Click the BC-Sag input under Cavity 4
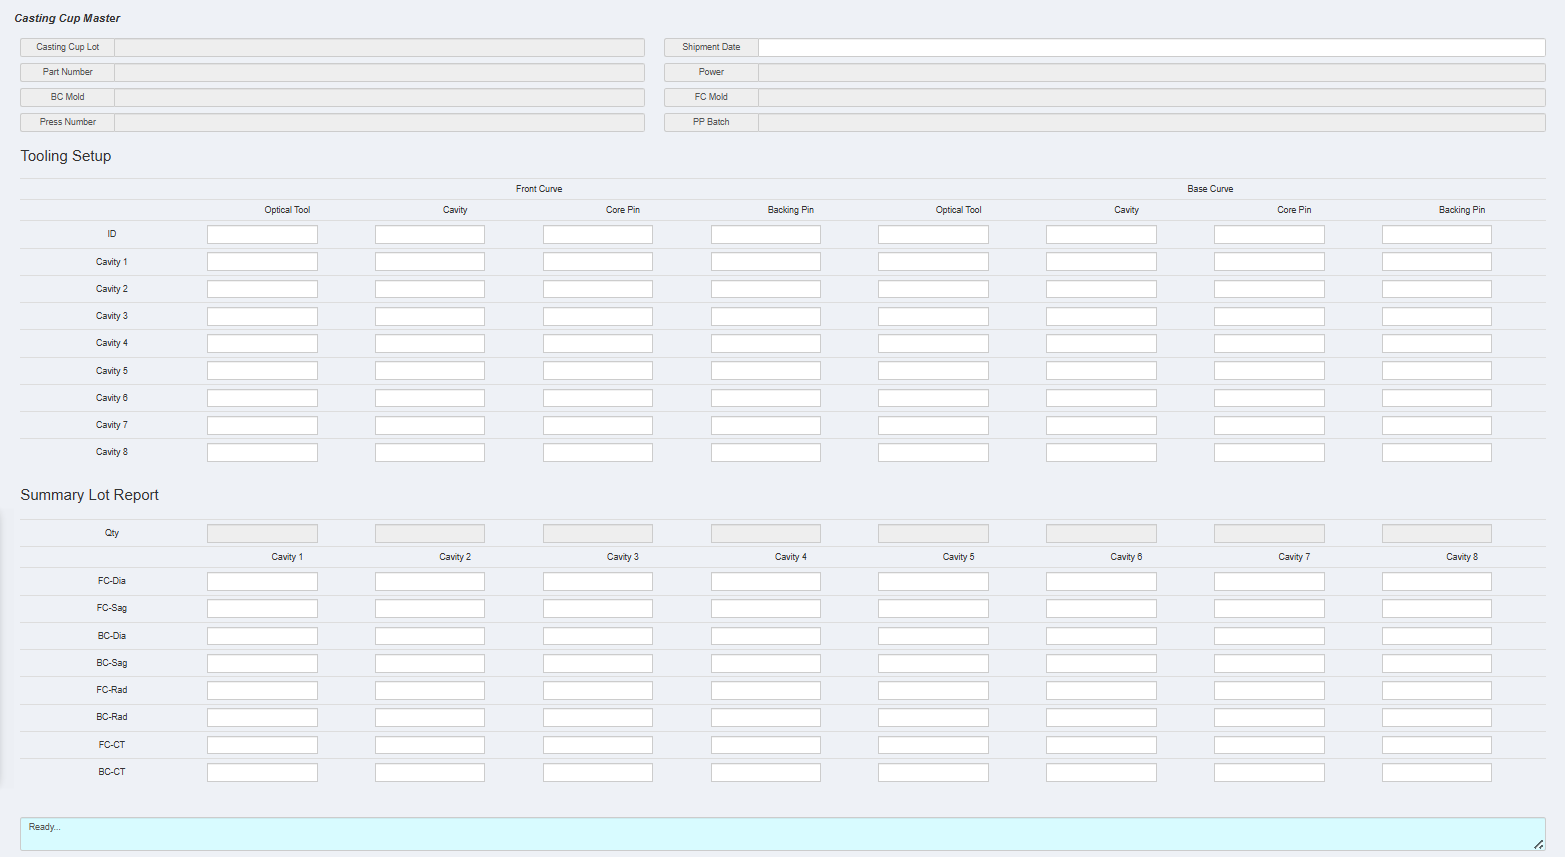 click(x=765, y=662)
